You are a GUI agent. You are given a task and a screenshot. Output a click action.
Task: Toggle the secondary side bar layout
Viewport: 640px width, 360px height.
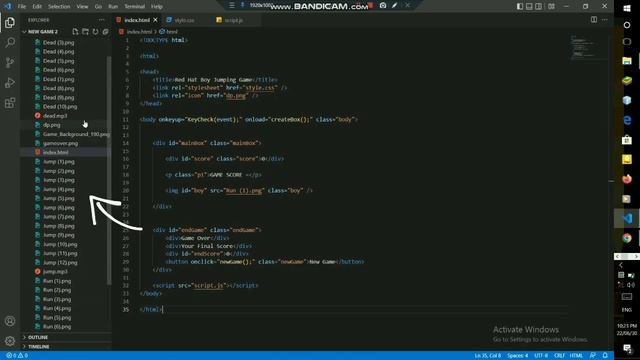point(539,7)
